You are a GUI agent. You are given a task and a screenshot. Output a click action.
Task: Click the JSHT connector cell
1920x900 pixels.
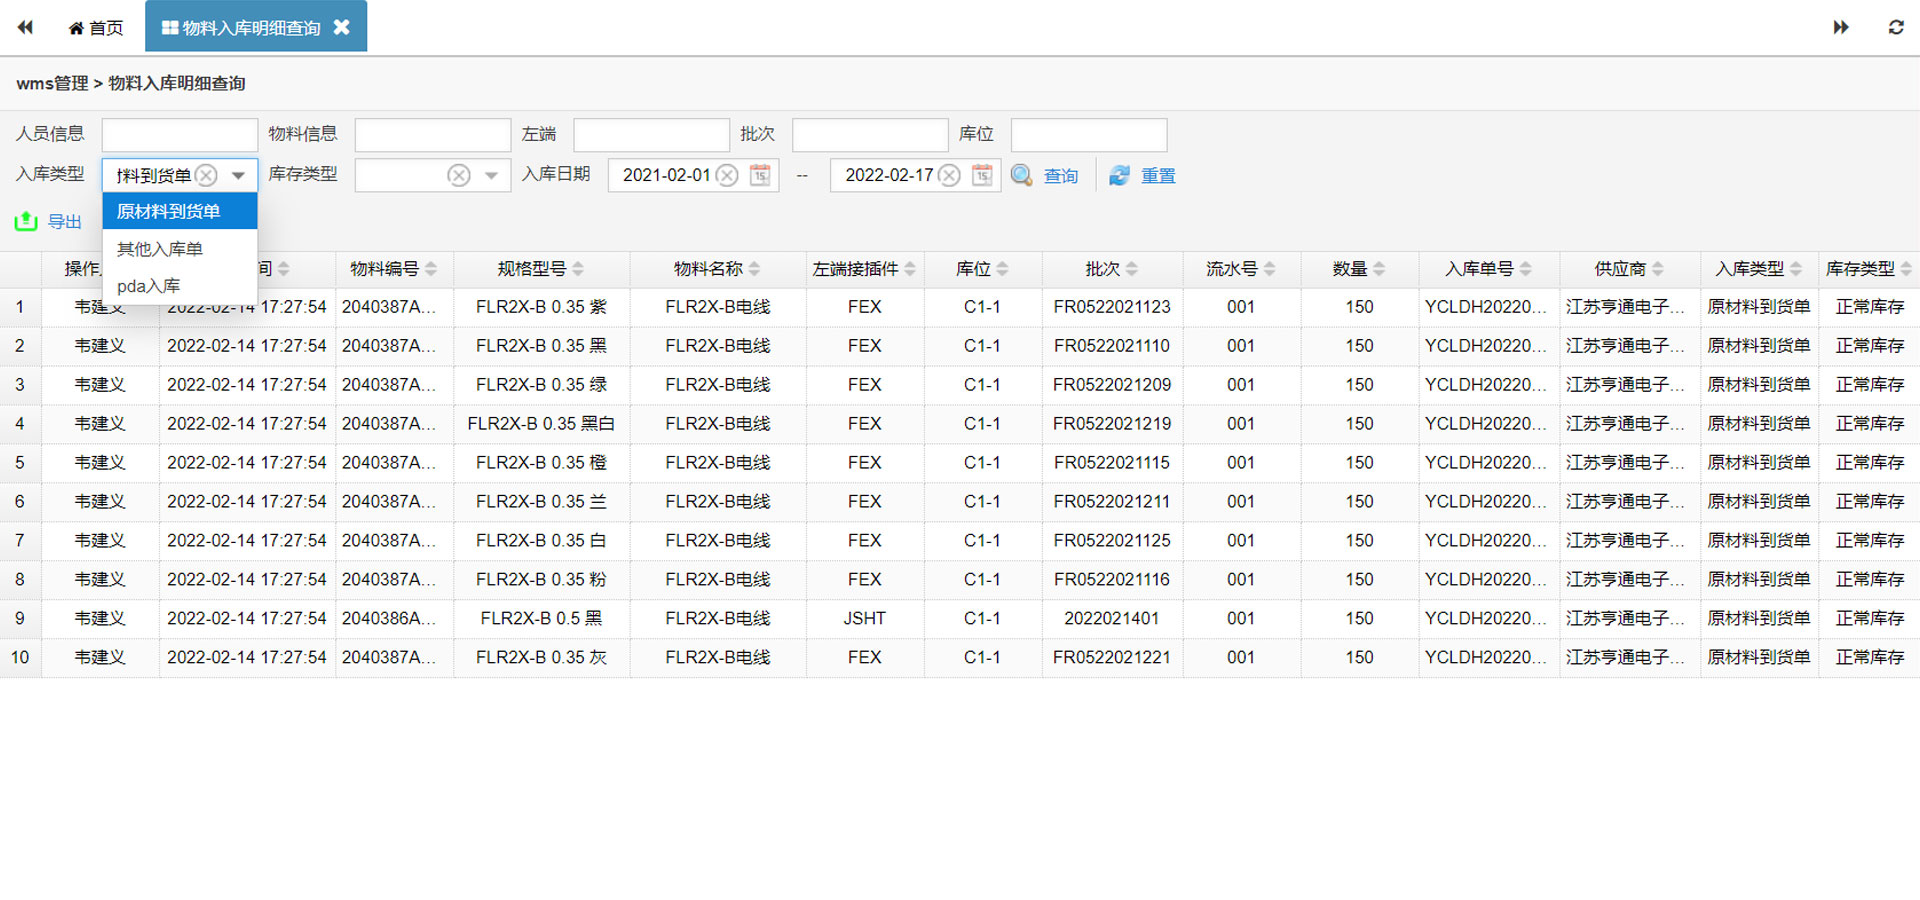click(864, 619)
